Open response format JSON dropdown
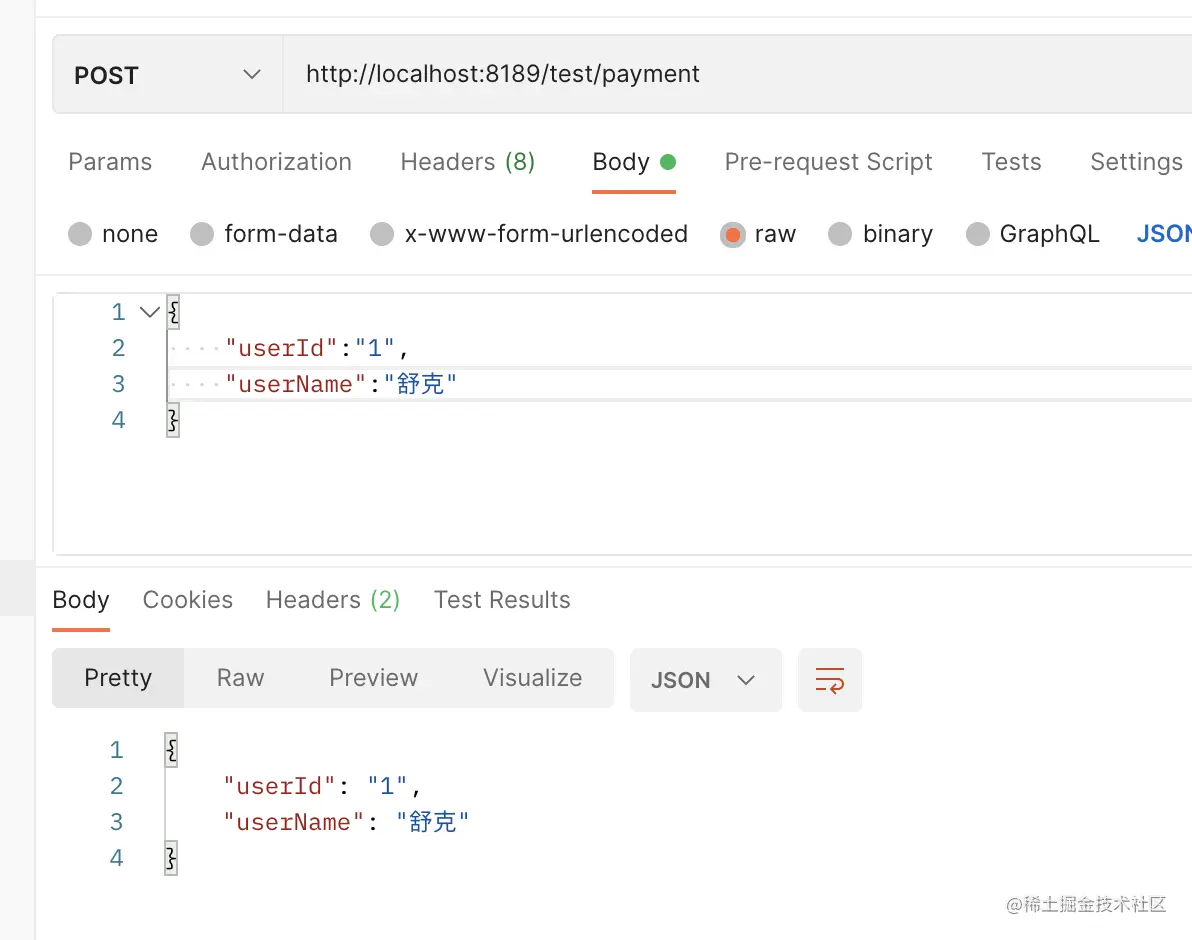This screenshot has width=1192, height=940. coord(705,679)
